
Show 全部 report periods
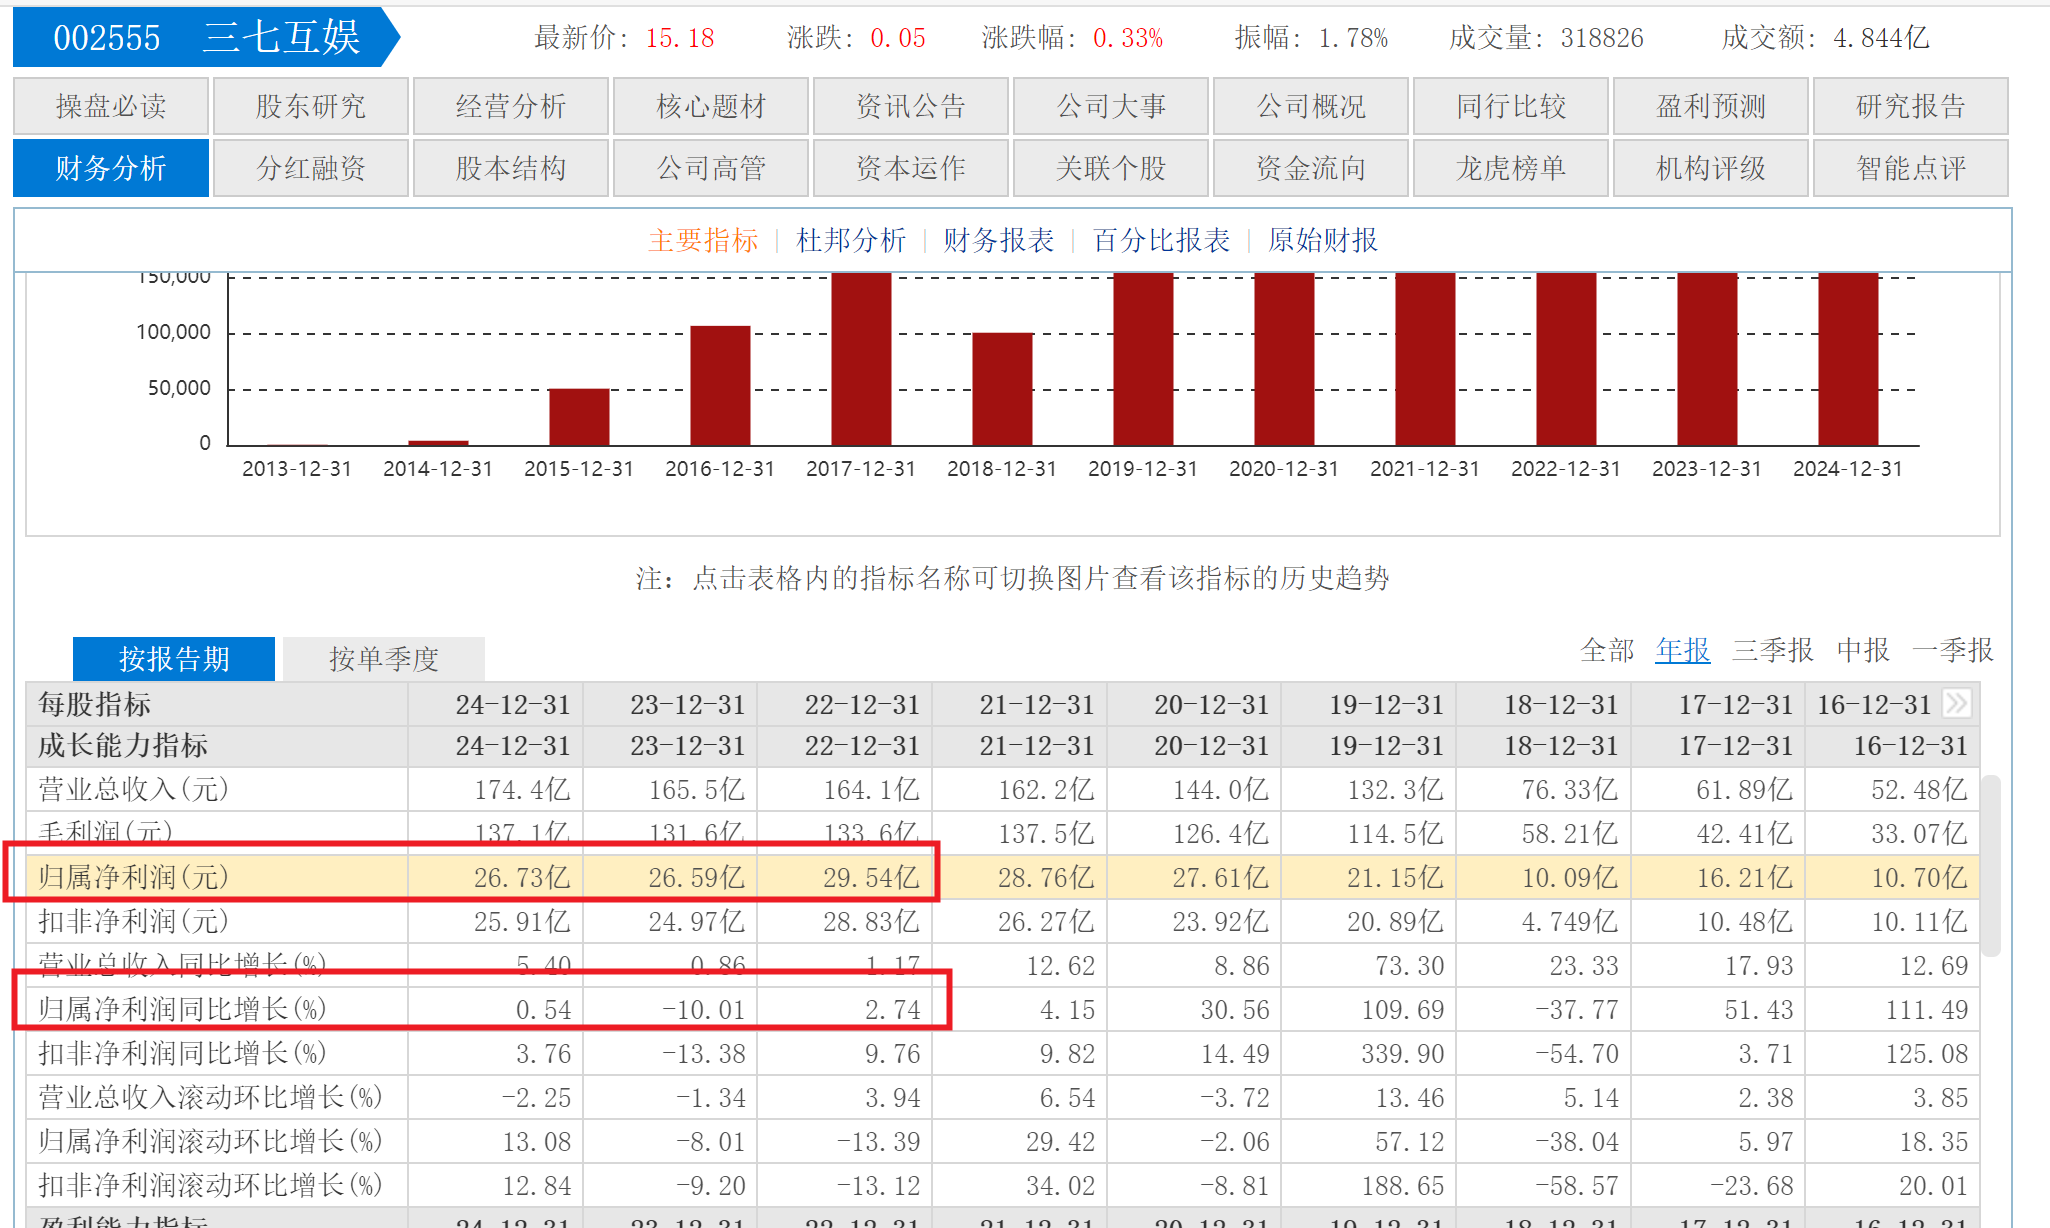tap(1607, 651)
